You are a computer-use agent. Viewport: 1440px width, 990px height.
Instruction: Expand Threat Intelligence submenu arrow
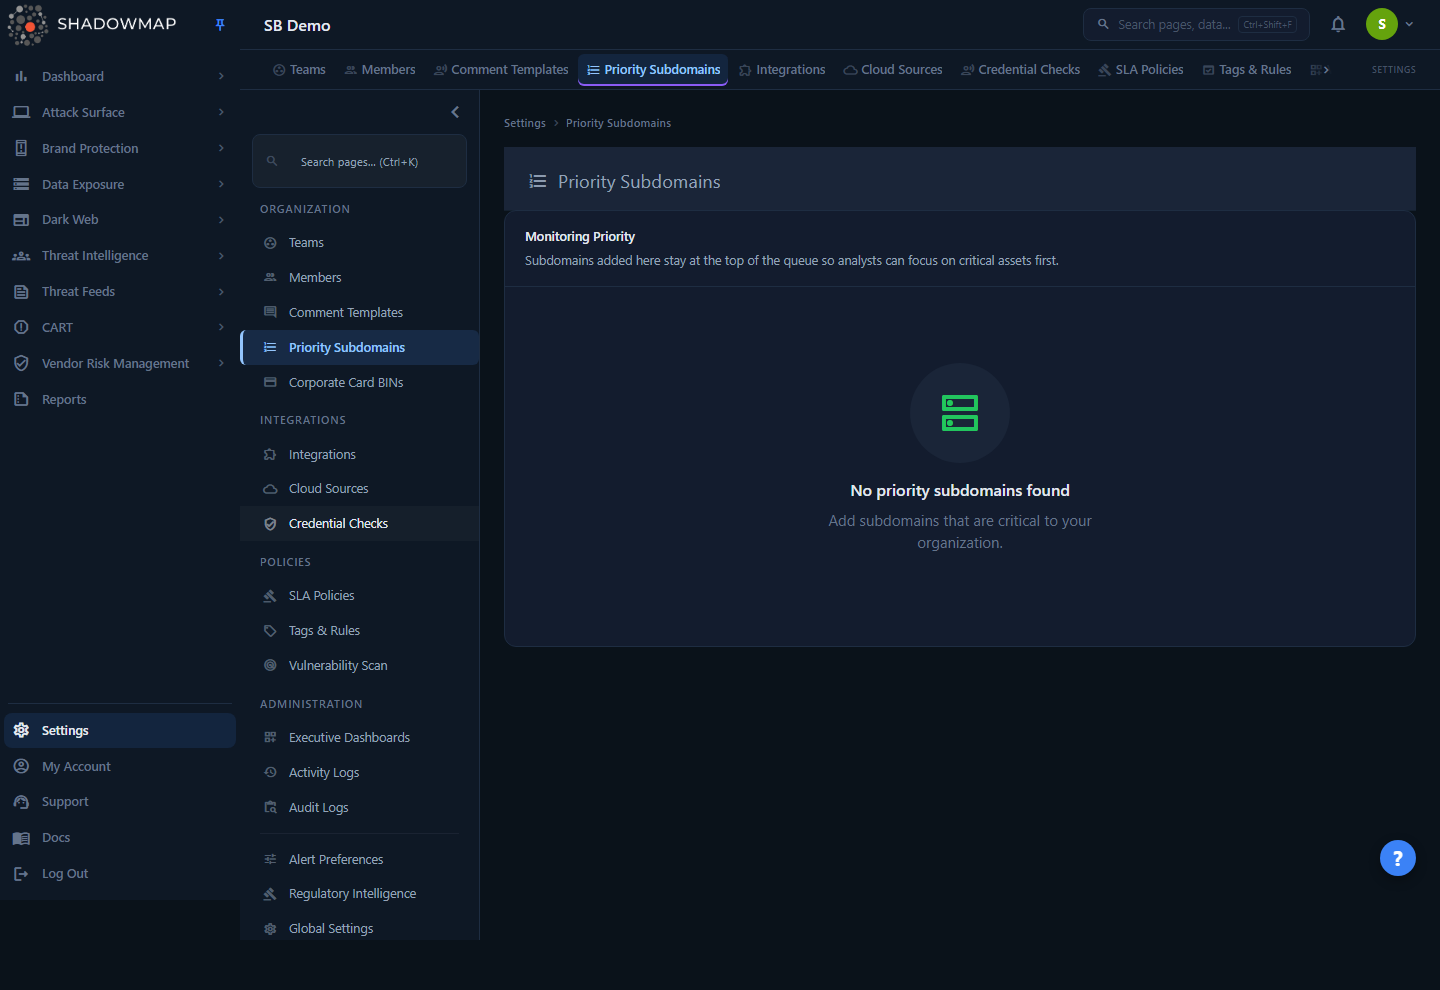coord(221,255)
